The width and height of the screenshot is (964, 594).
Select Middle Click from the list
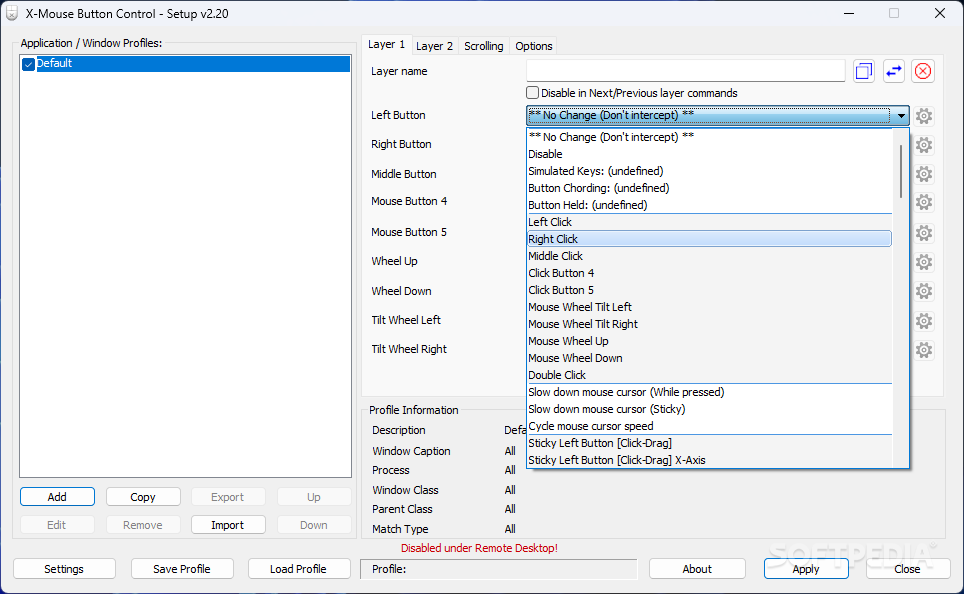[709, 256]
